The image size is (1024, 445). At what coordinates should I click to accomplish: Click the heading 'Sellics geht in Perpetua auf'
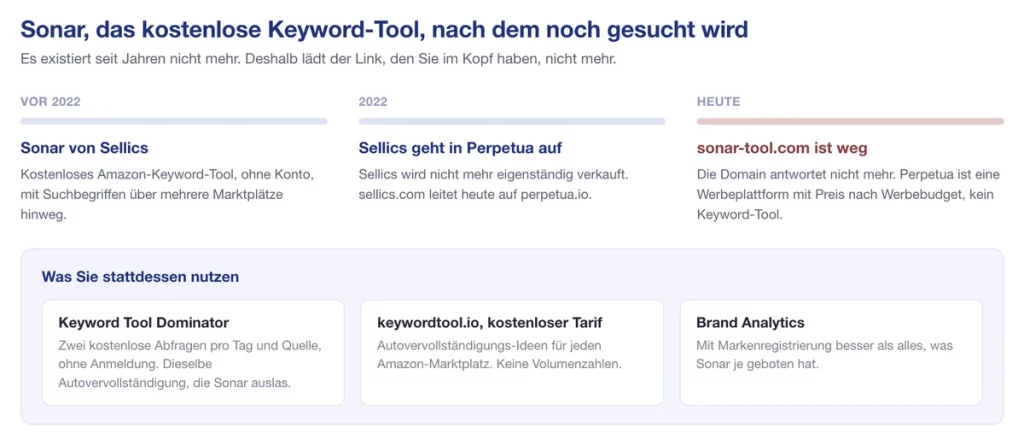(460, 148)
